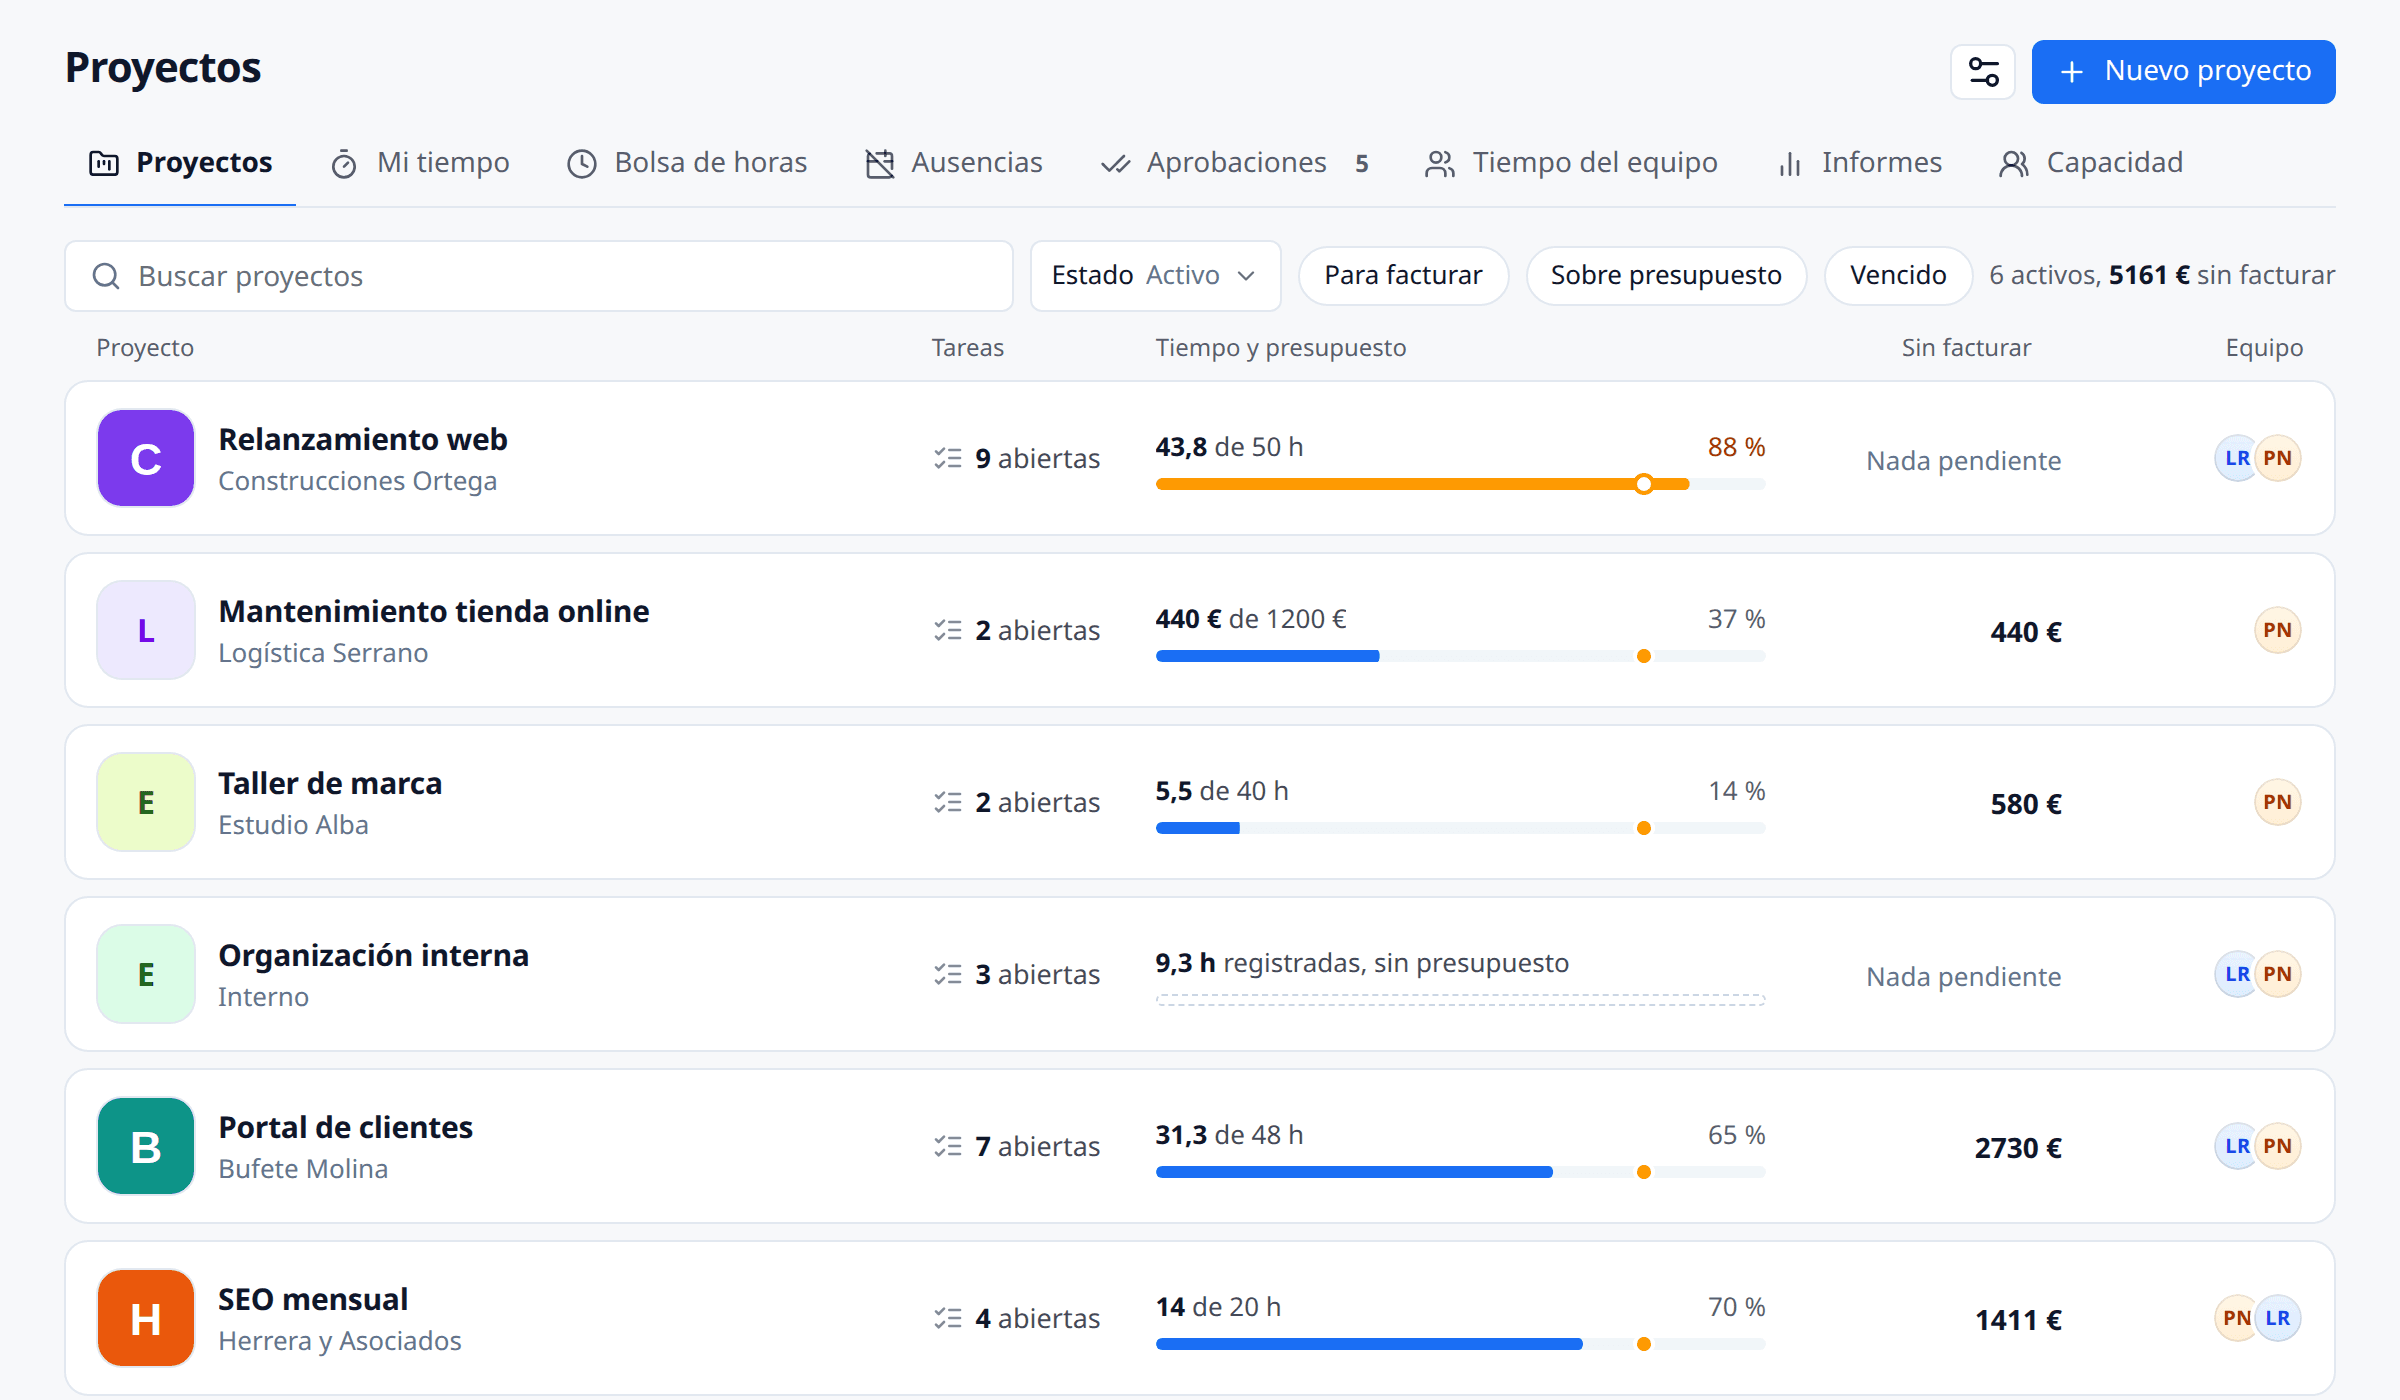Viewport: 2400px width, 1400px height.
Task: Open the Portal de clientes project
Action: coord(345,1127)
